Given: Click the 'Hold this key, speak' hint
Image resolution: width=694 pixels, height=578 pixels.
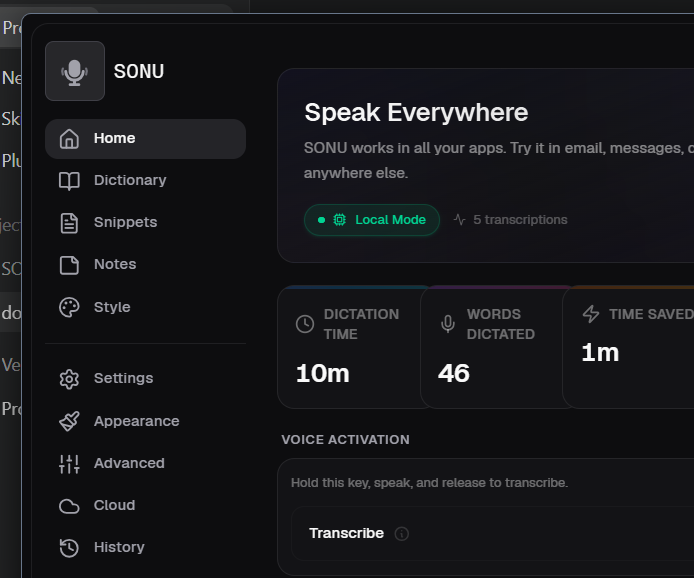Looking at the screenshot, I should coord(429,482).
